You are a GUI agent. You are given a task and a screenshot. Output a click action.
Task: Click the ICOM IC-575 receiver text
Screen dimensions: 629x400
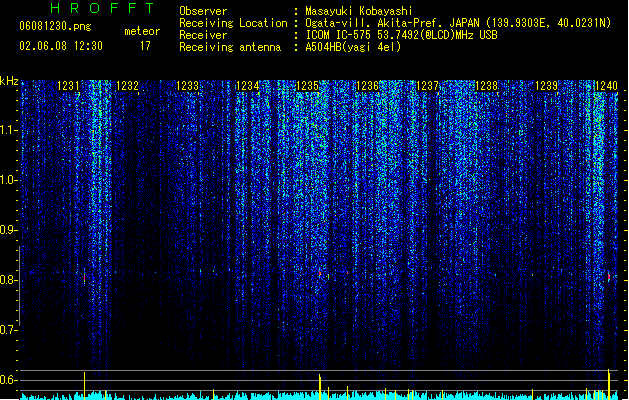click(x=402, y=35)
